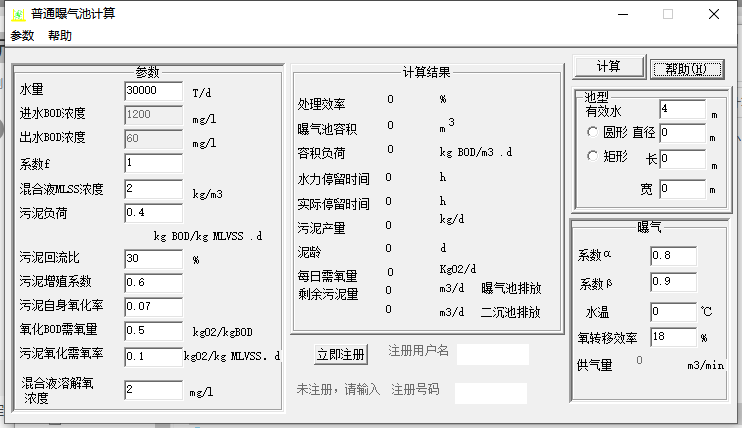The width and height of the screenshot is (742, 428).
Task: Click the 有效水 depth input field
Action: point(682,108)
